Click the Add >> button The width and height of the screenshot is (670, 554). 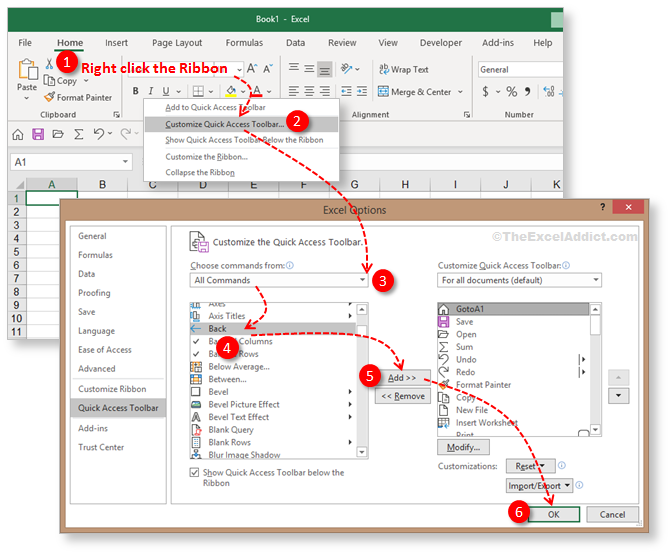(403, 378)
